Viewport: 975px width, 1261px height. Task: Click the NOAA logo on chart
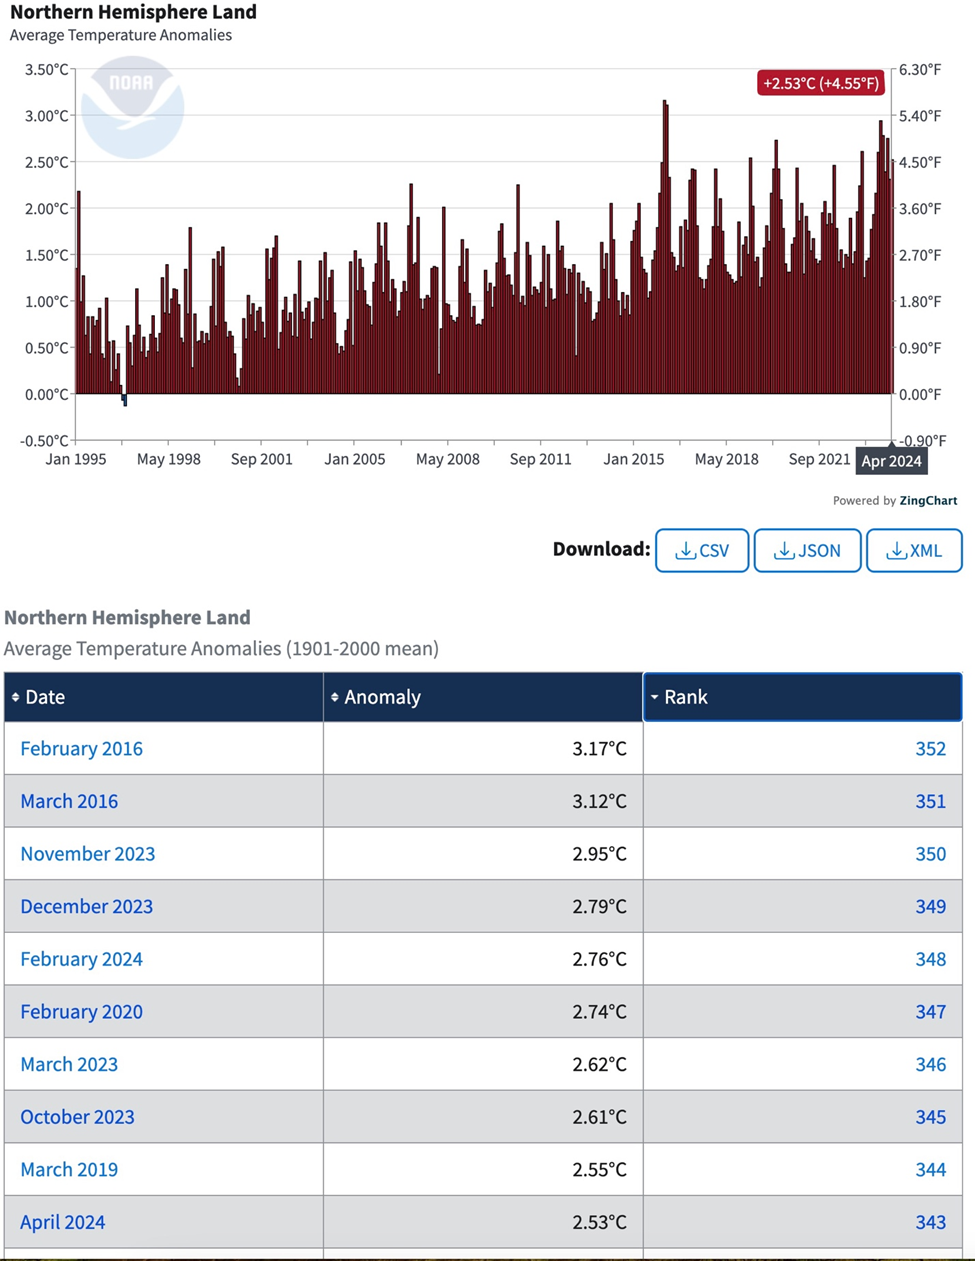click(x=132, y=107)
